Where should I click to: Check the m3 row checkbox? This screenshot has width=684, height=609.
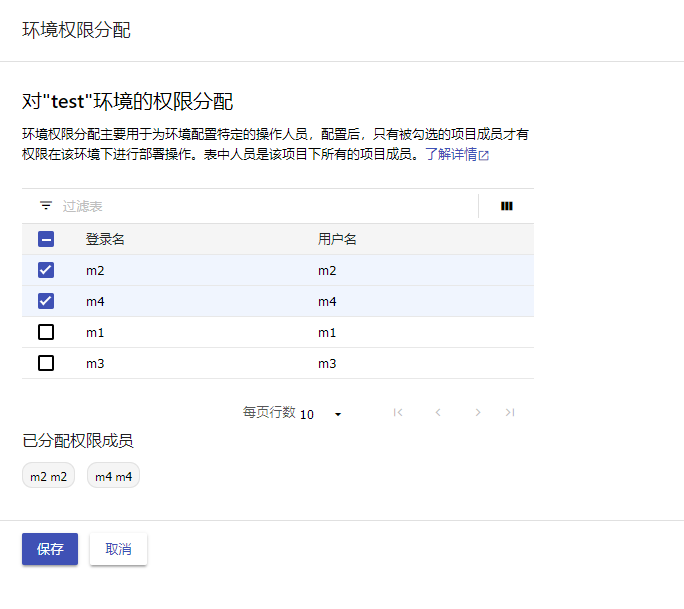(46, 363)
